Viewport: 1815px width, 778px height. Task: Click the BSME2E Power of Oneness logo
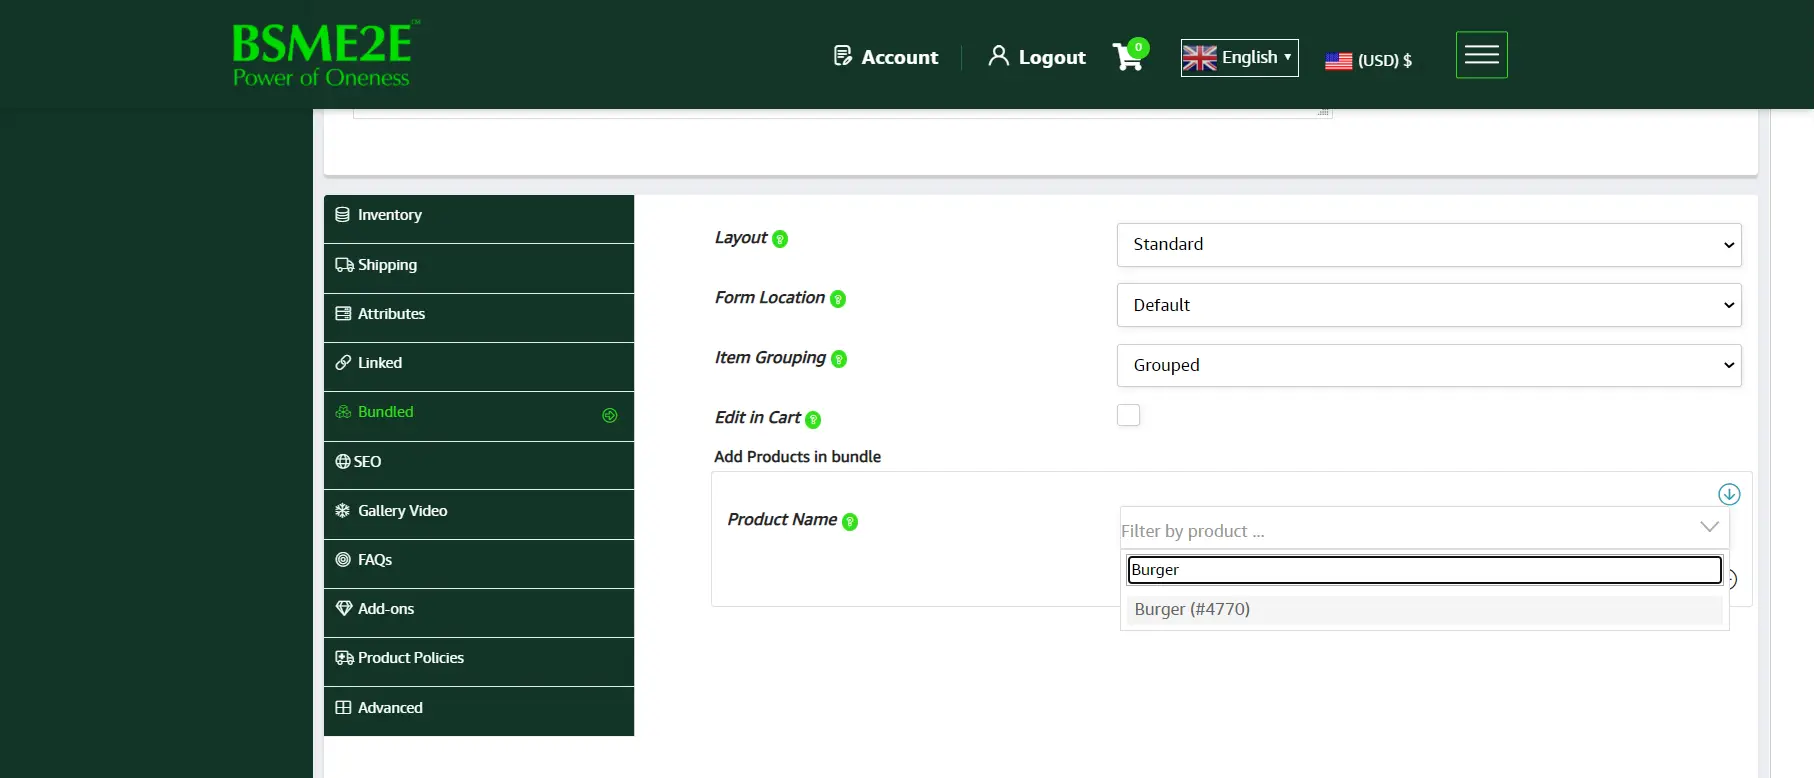coord(326,54)
